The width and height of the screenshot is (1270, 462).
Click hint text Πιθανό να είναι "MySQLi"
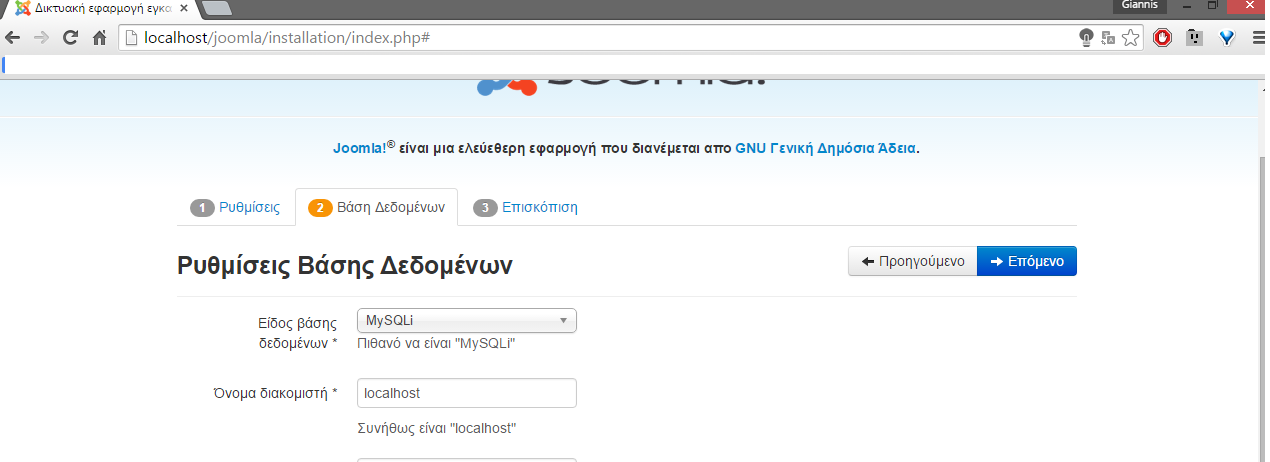point(436,343)
